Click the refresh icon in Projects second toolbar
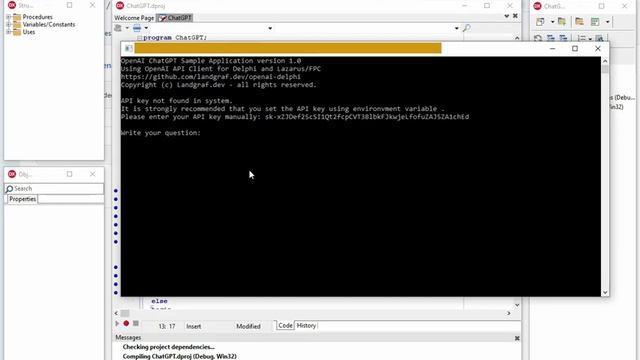The image size is (640, 360). point(538,38)
